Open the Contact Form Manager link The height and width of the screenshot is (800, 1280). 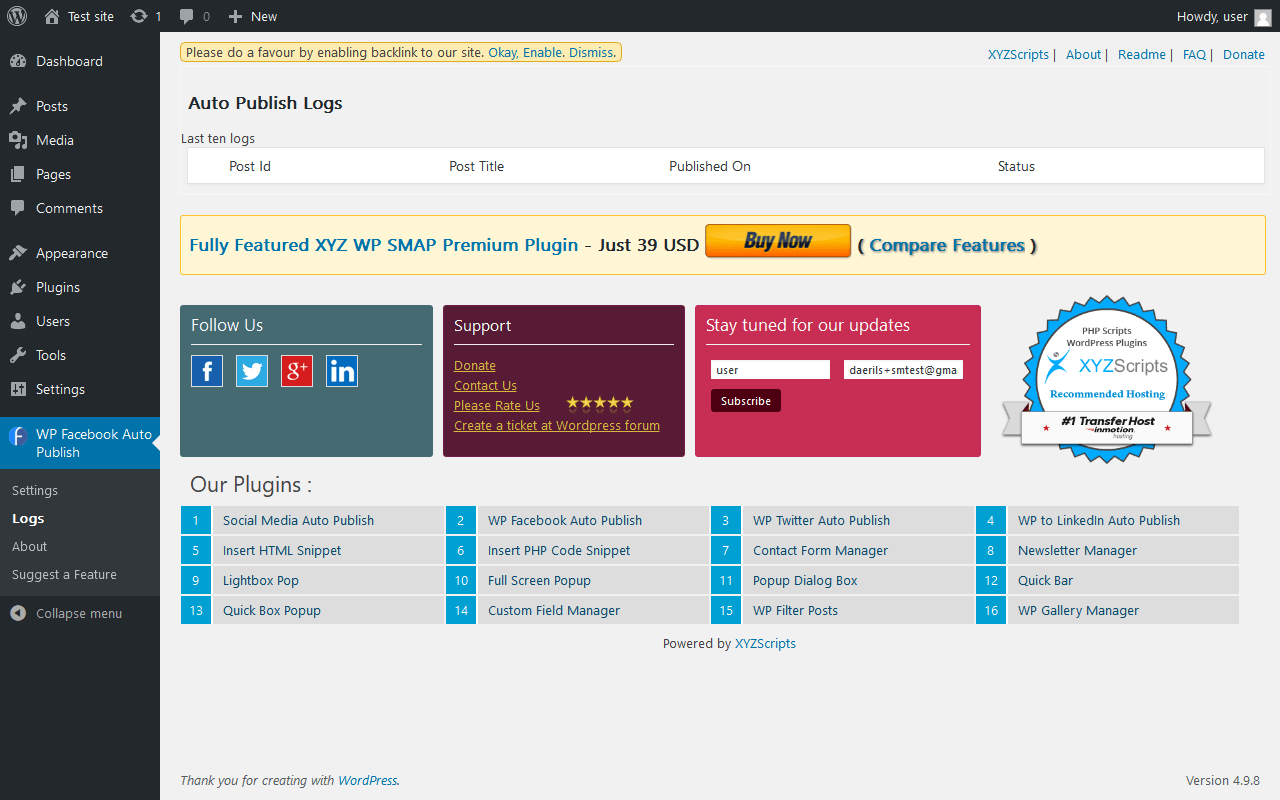[820, 550]
